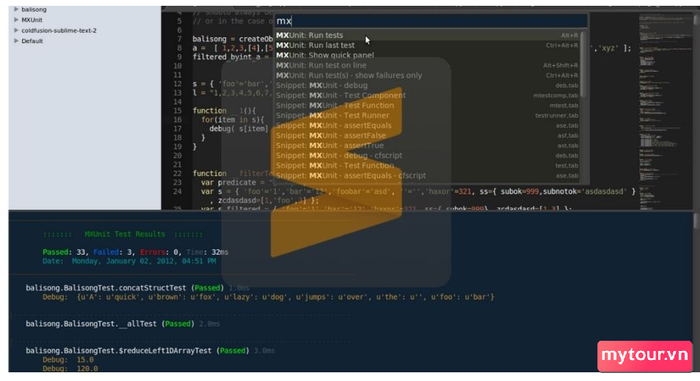Select the MXUnit tree item
Viewport: 700px width, 381px height.
[x=32, y=20]
